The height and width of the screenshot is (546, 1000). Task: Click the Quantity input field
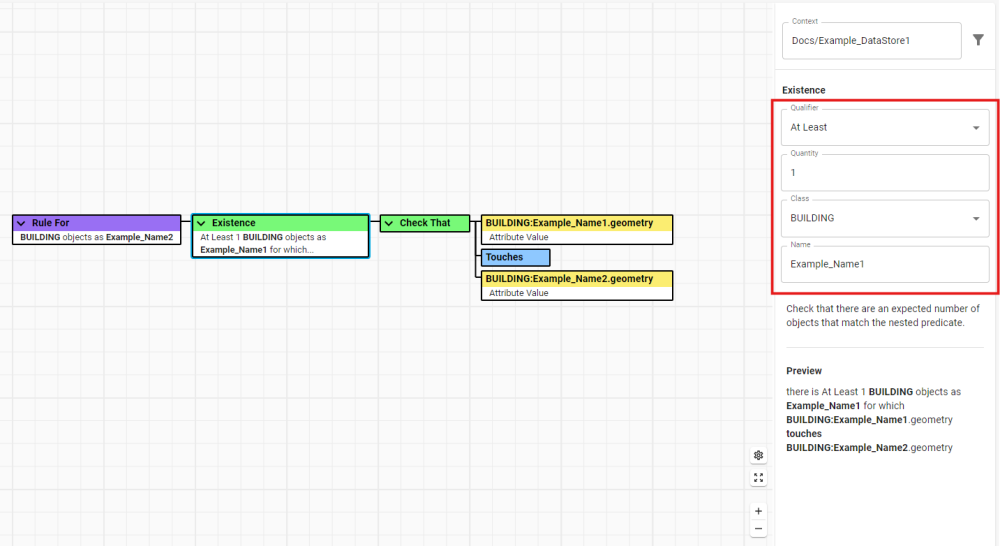point(885,173)
